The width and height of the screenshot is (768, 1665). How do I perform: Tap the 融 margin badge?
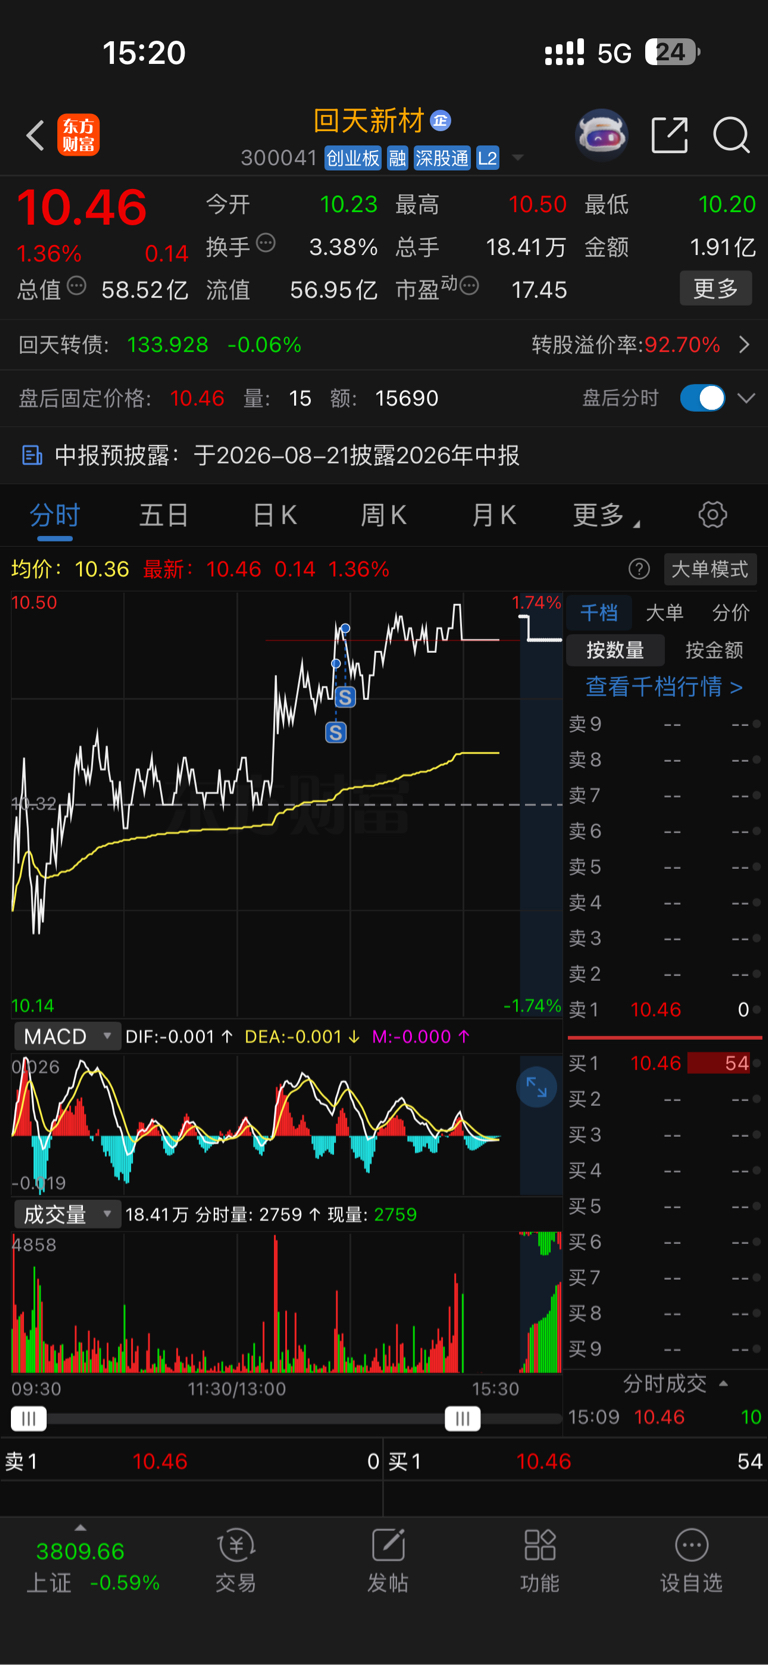click(397, 158)
